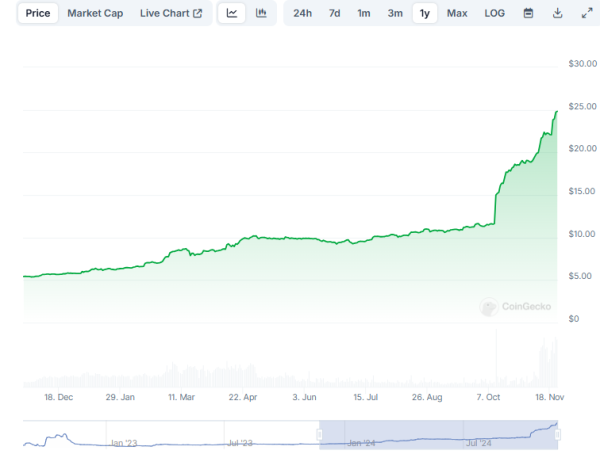Click the 22. Apr date label
Image resolution: width=600 pixels, height=458 pixels.
243,397
